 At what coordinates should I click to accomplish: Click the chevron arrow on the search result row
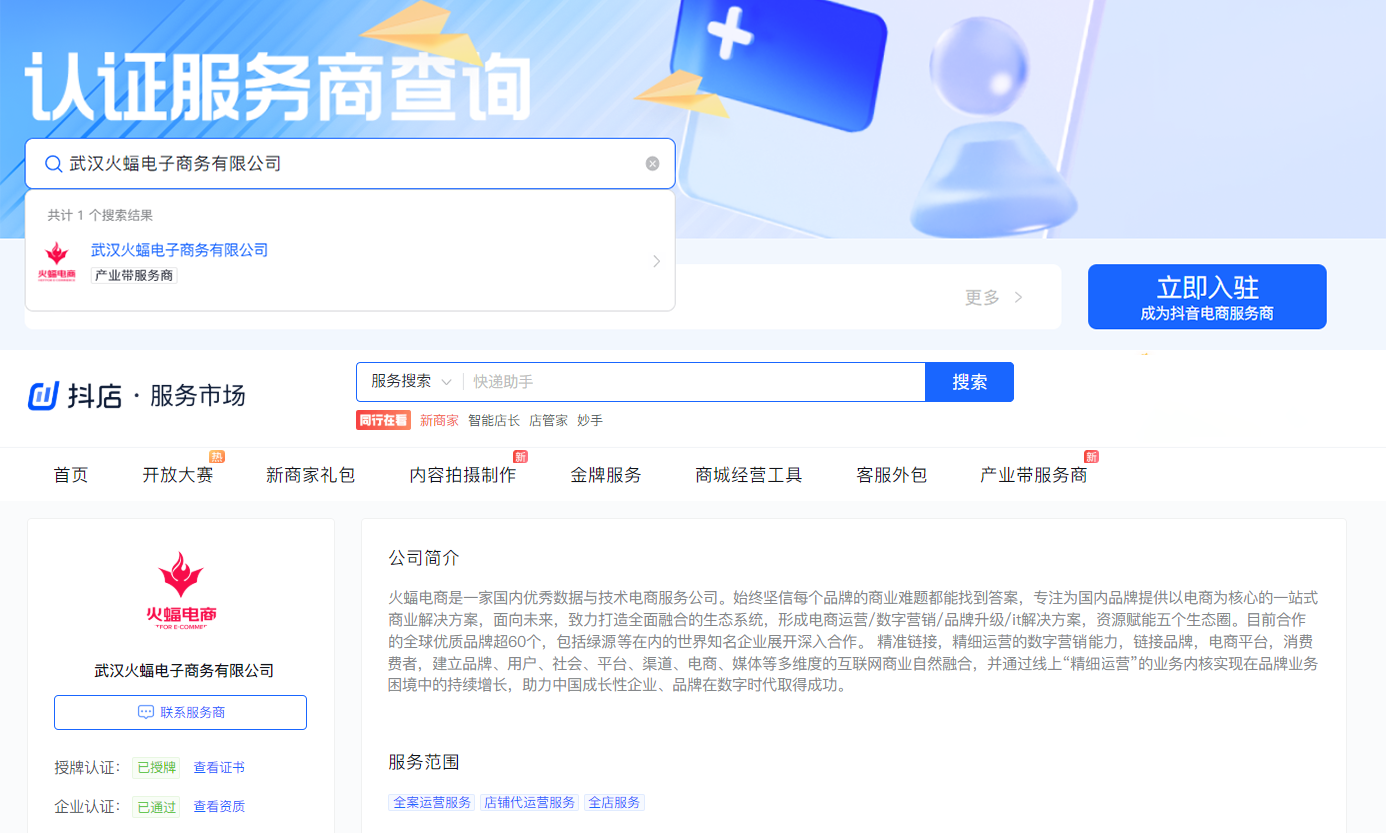[657, 261]
